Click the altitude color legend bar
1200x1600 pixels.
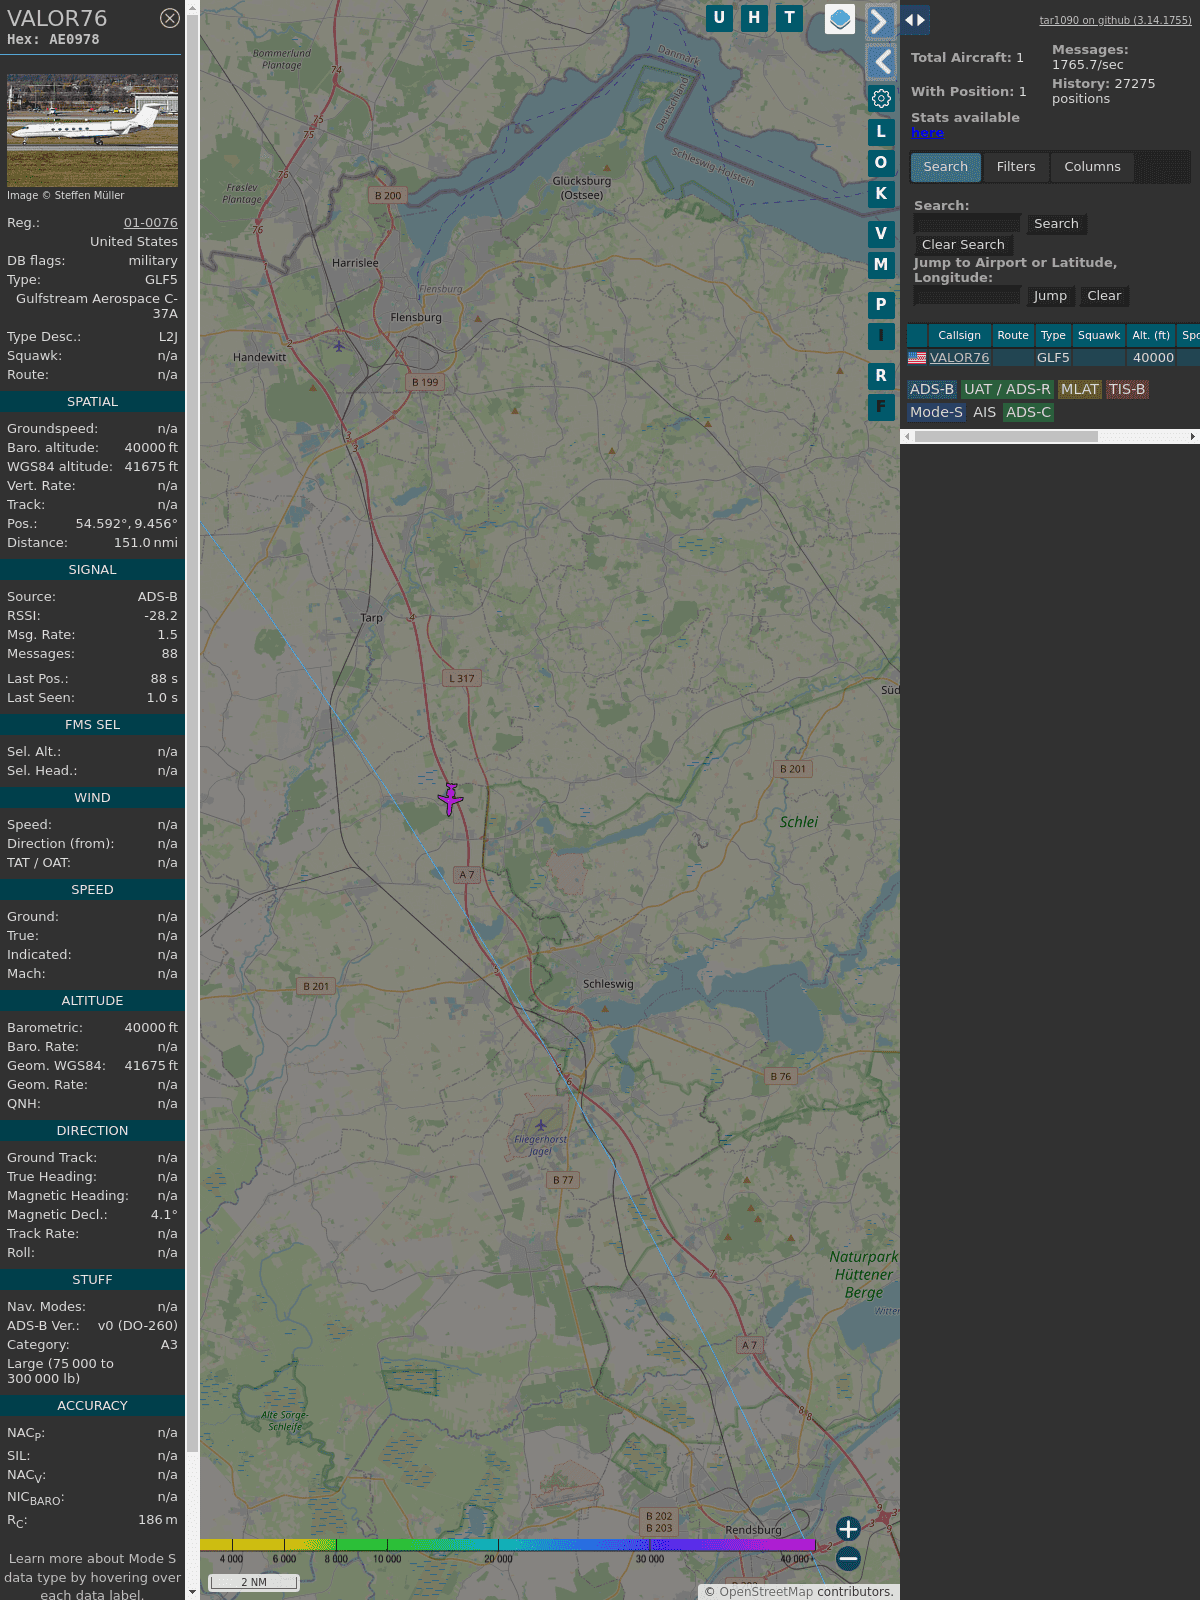508,1545
